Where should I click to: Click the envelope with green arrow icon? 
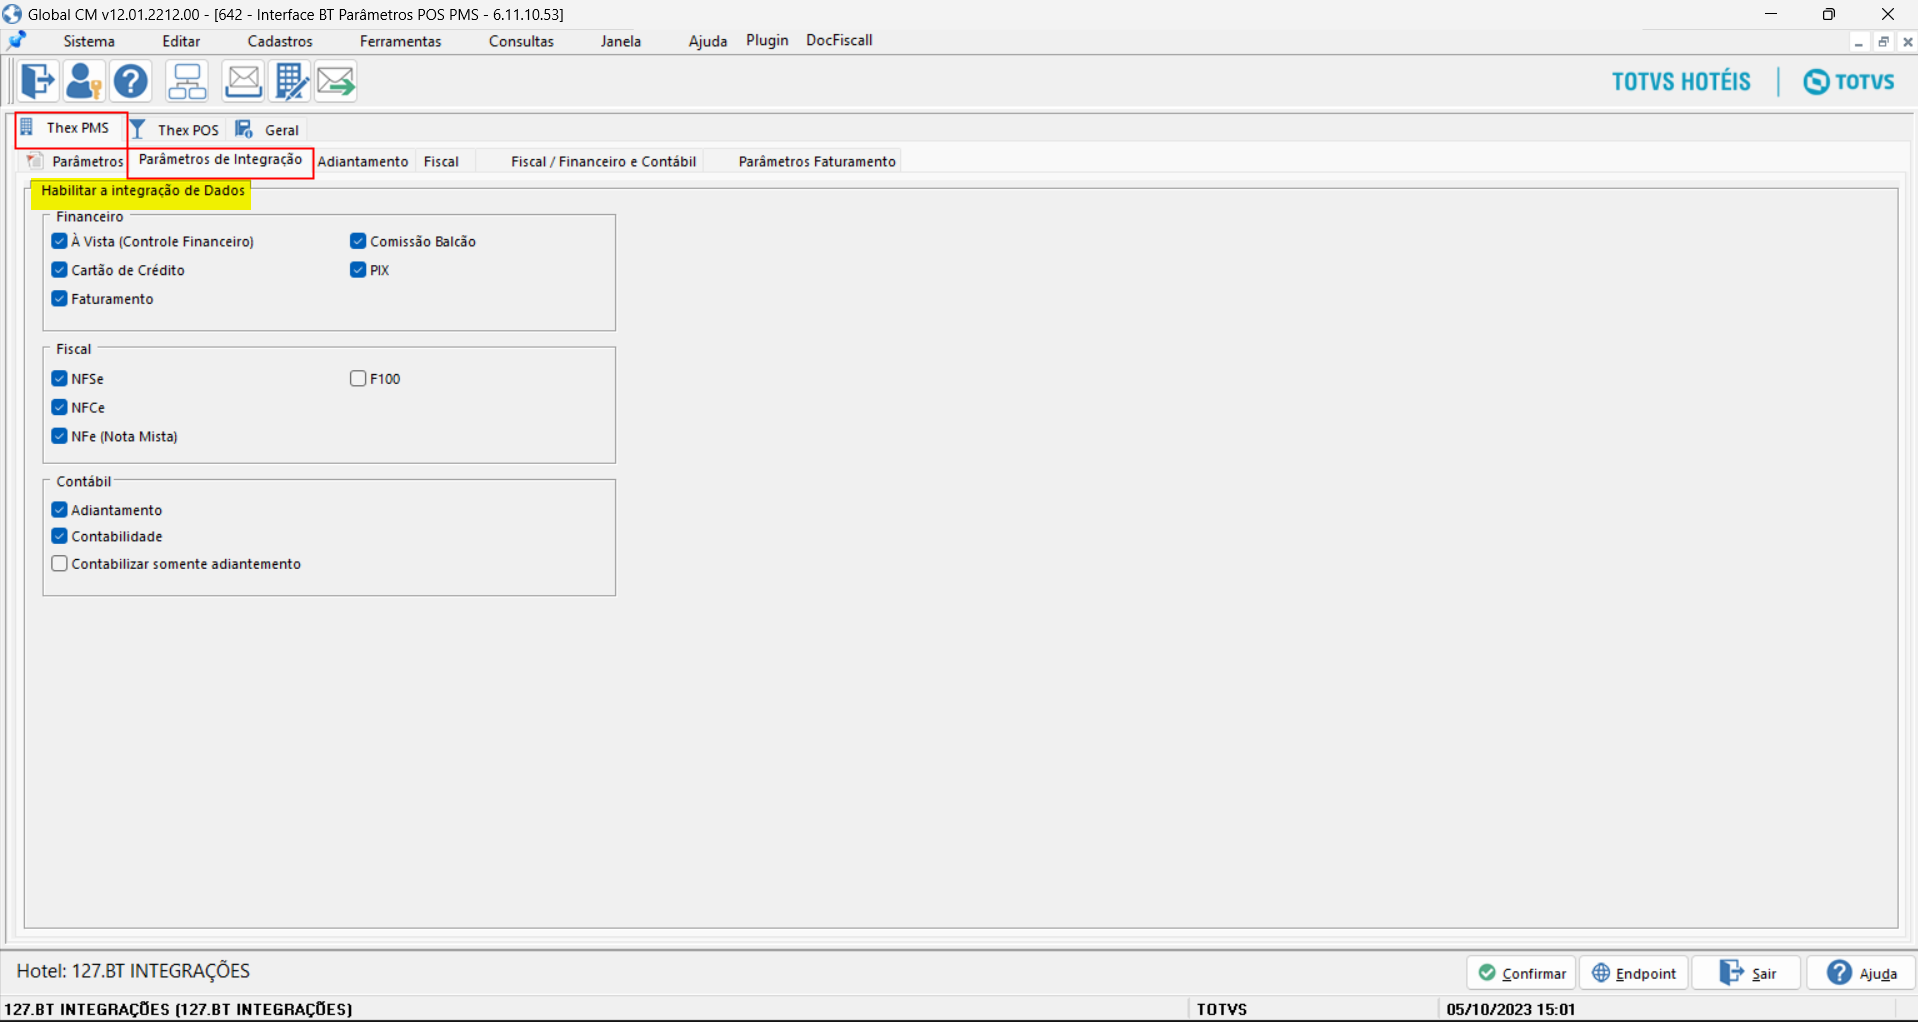[x=336, y=81]
